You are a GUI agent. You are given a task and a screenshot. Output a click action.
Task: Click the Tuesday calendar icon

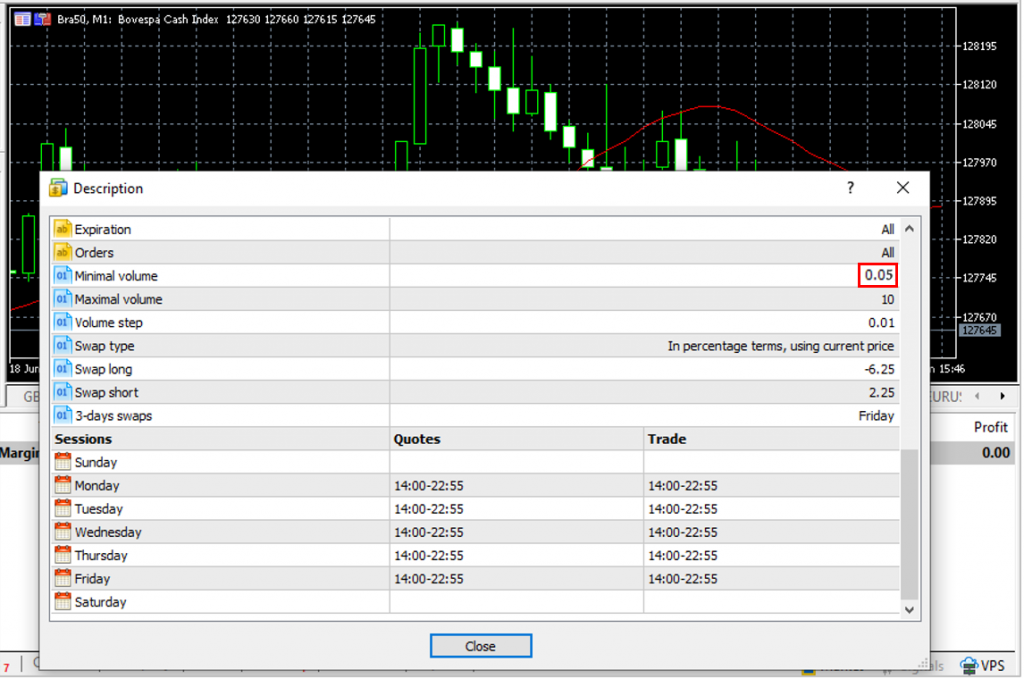63,509
